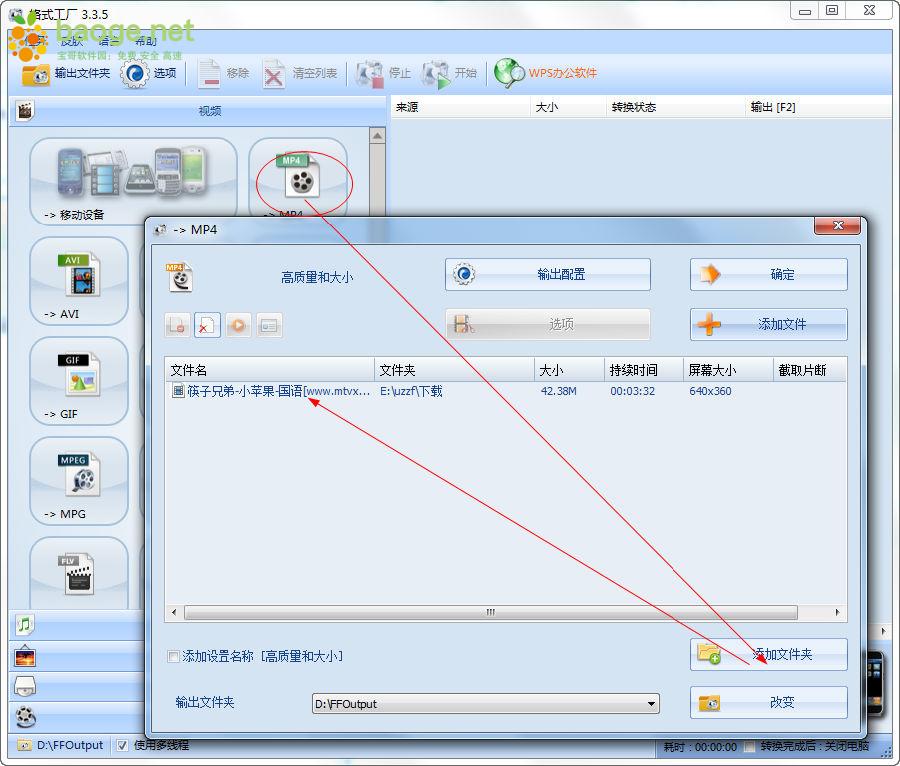
Task: Choose the GIF conversion icon
Action: [x=79, y=377]
